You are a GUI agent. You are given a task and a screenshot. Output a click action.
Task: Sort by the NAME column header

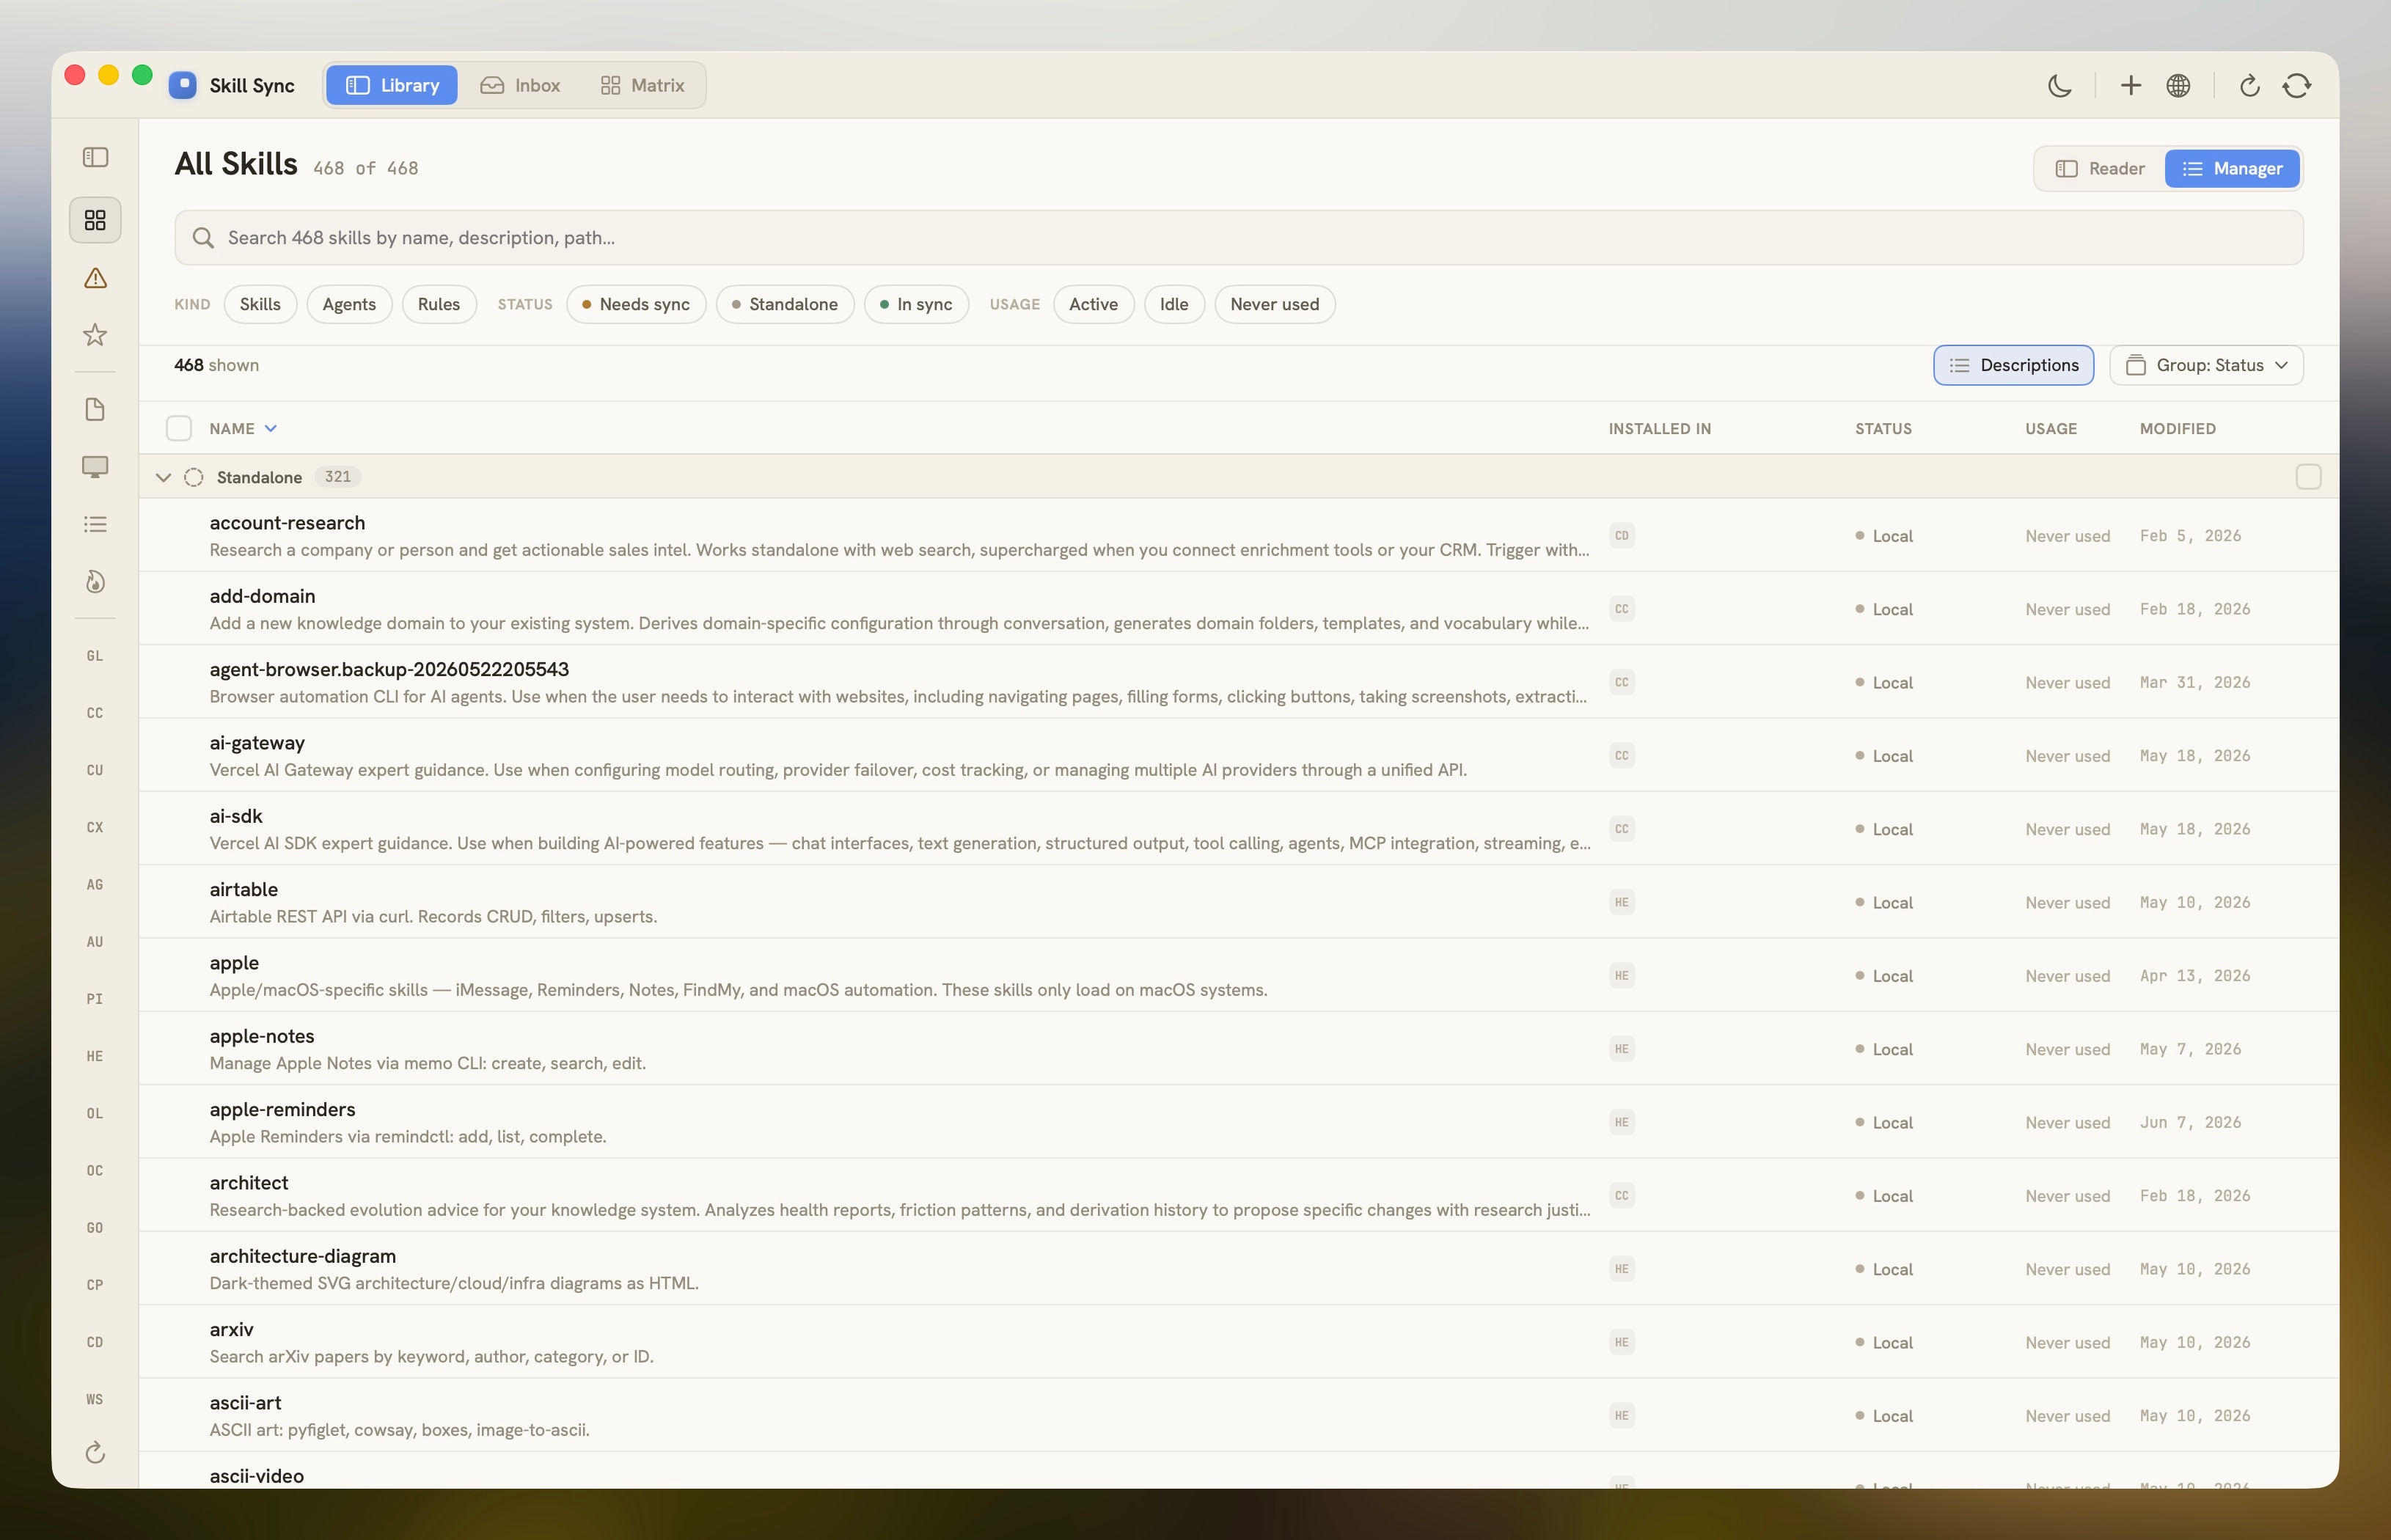pyautogui.click(x=243, y=429)
